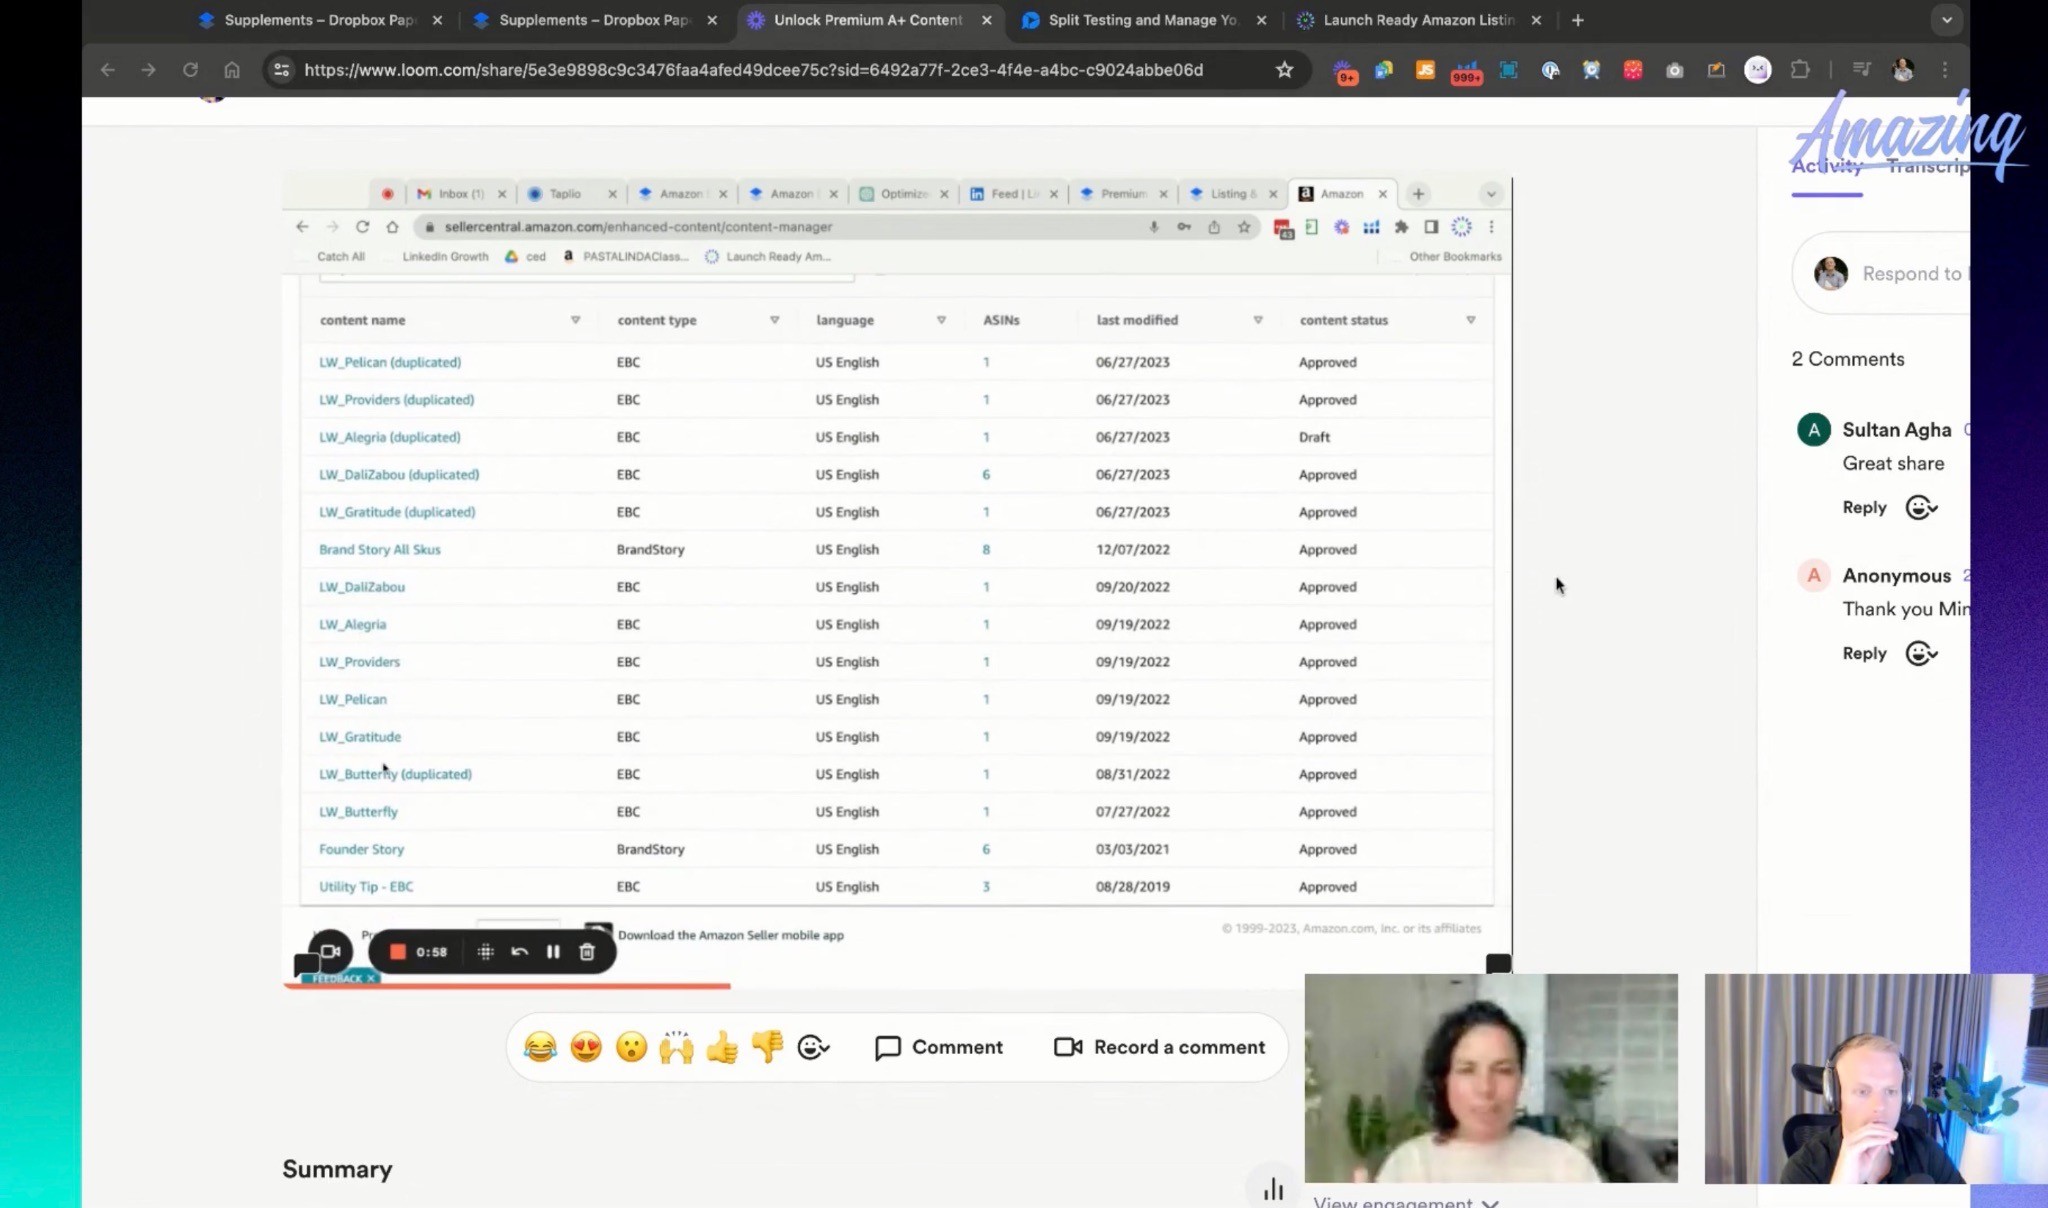This screenshot has width=2048, height=1208.
Task: Open the Founder Story content link
Action: click(x=361, y=849)
